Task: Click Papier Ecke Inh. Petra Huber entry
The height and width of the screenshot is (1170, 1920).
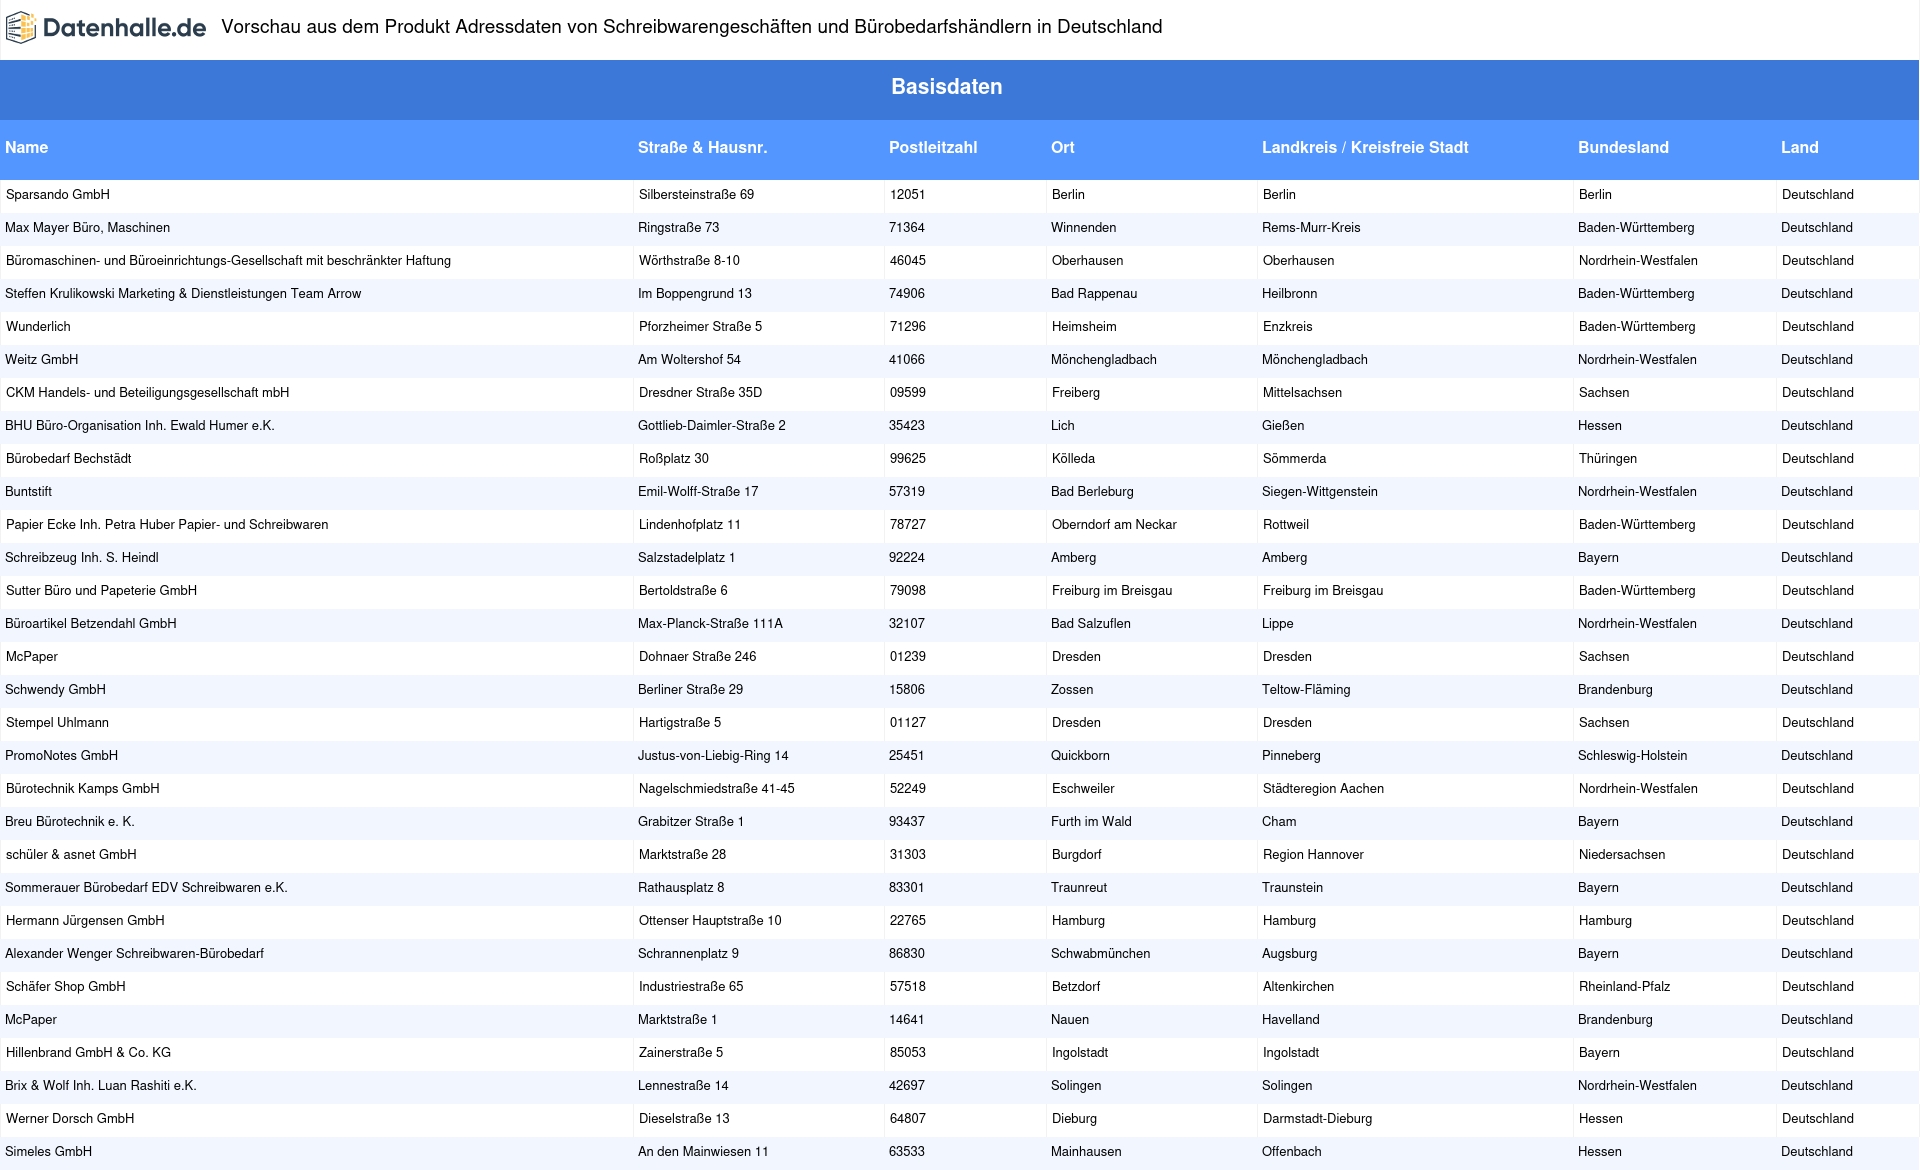Action: pyautogui.click(x=167, y=525)
